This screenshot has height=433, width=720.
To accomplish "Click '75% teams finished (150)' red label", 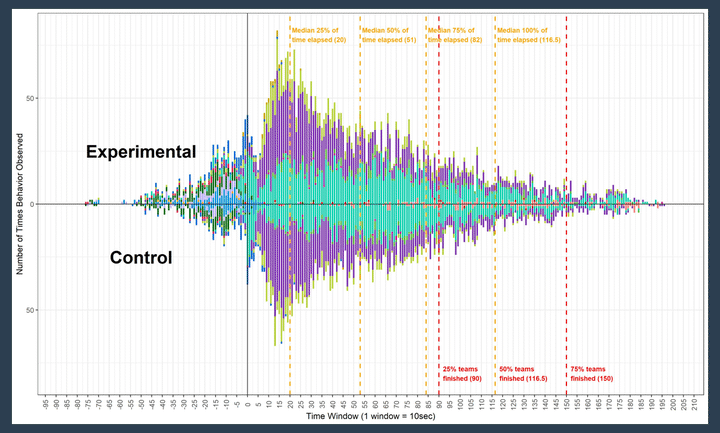I will click(x=591, y=374).
